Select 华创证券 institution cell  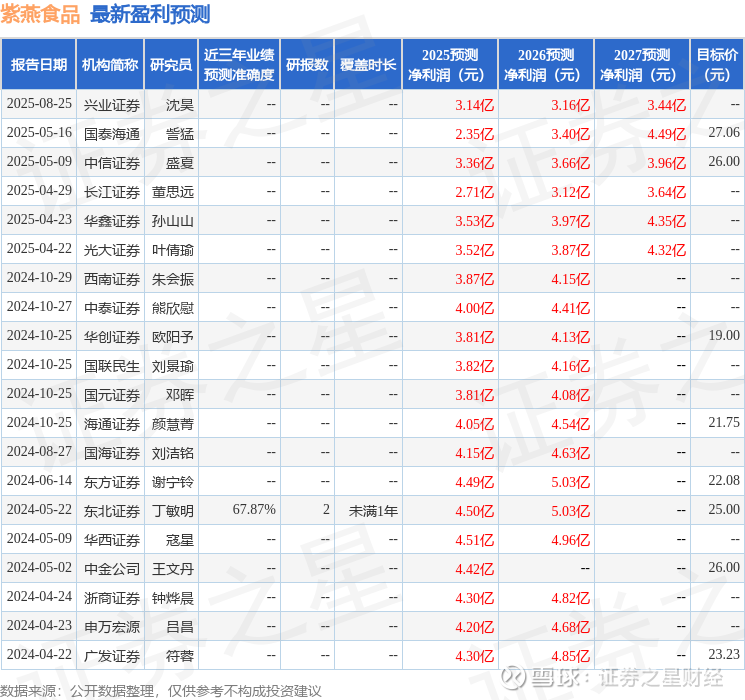112,337
